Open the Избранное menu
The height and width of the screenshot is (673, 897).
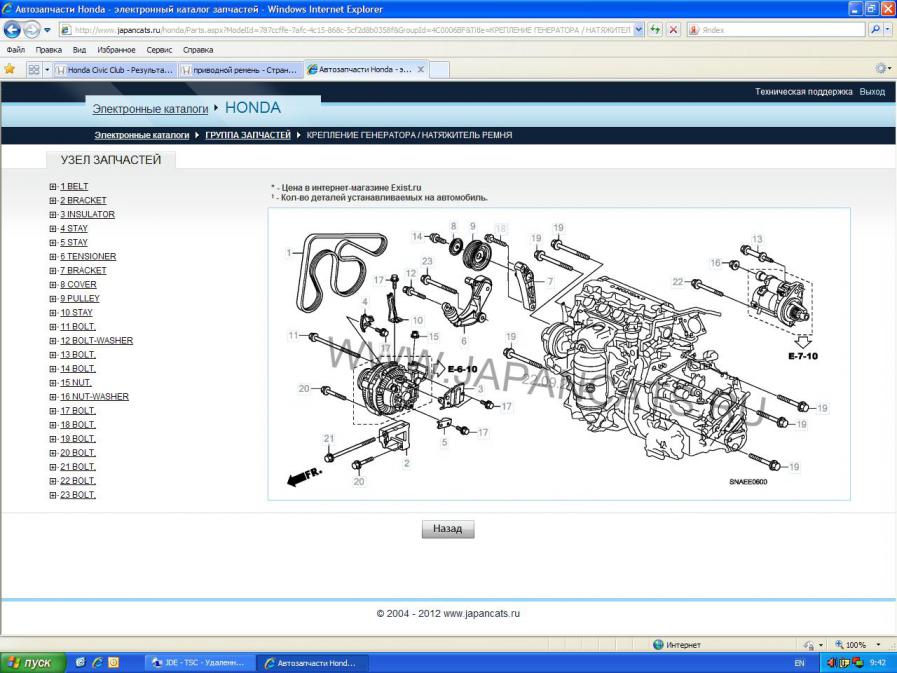pyautogui.click(x=116, y=50)
